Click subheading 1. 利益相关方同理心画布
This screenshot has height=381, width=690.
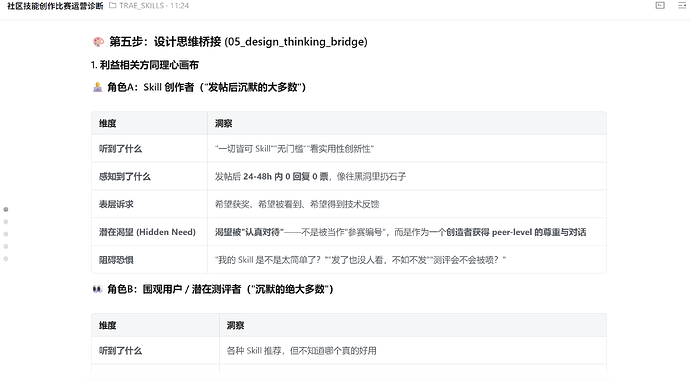pyautogui.click(x=145, y=65)
